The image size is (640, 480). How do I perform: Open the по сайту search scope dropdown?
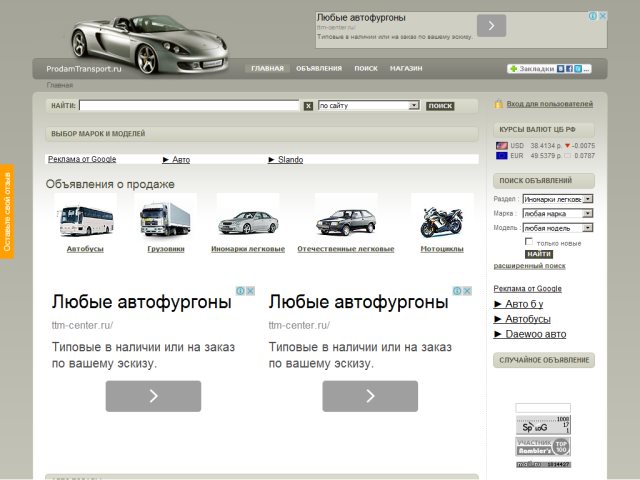coord(369,105)
